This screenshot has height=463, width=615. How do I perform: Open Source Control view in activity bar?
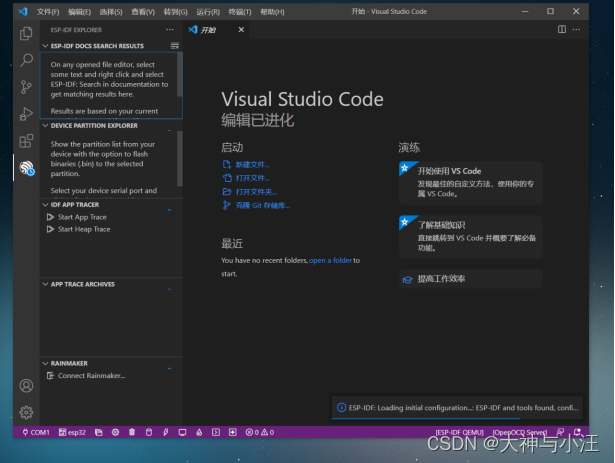click(26, 87)
